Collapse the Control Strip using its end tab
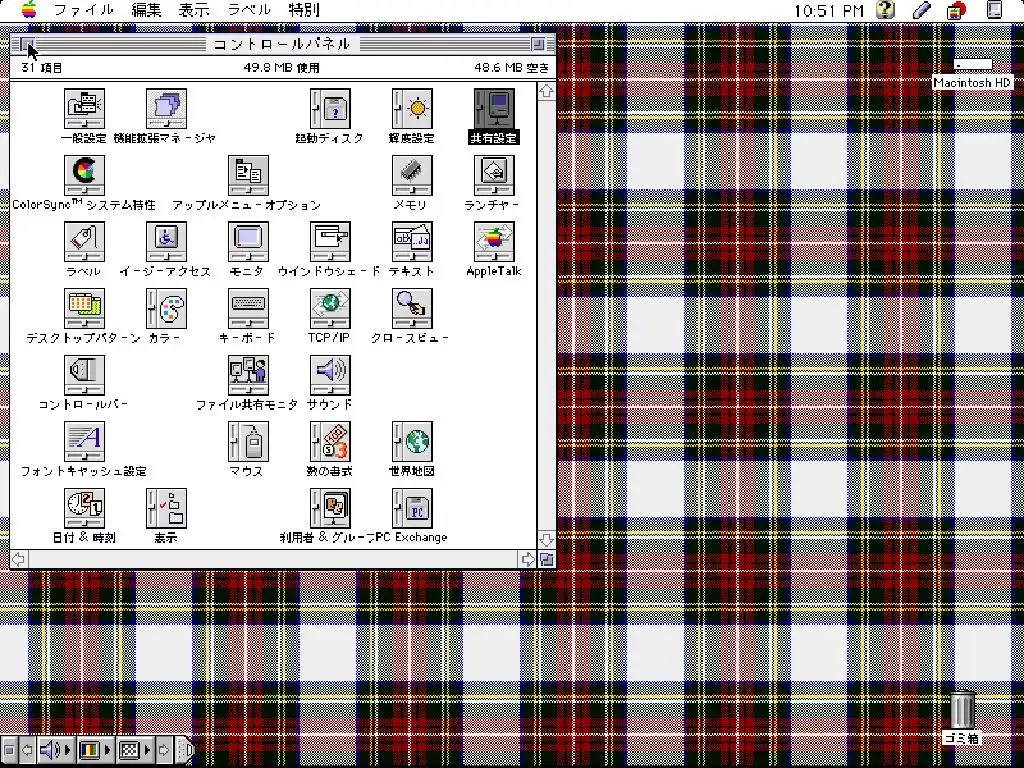The height and width of the screenshot is (768, 1024). pyautogui.click(x=187, y=750)
